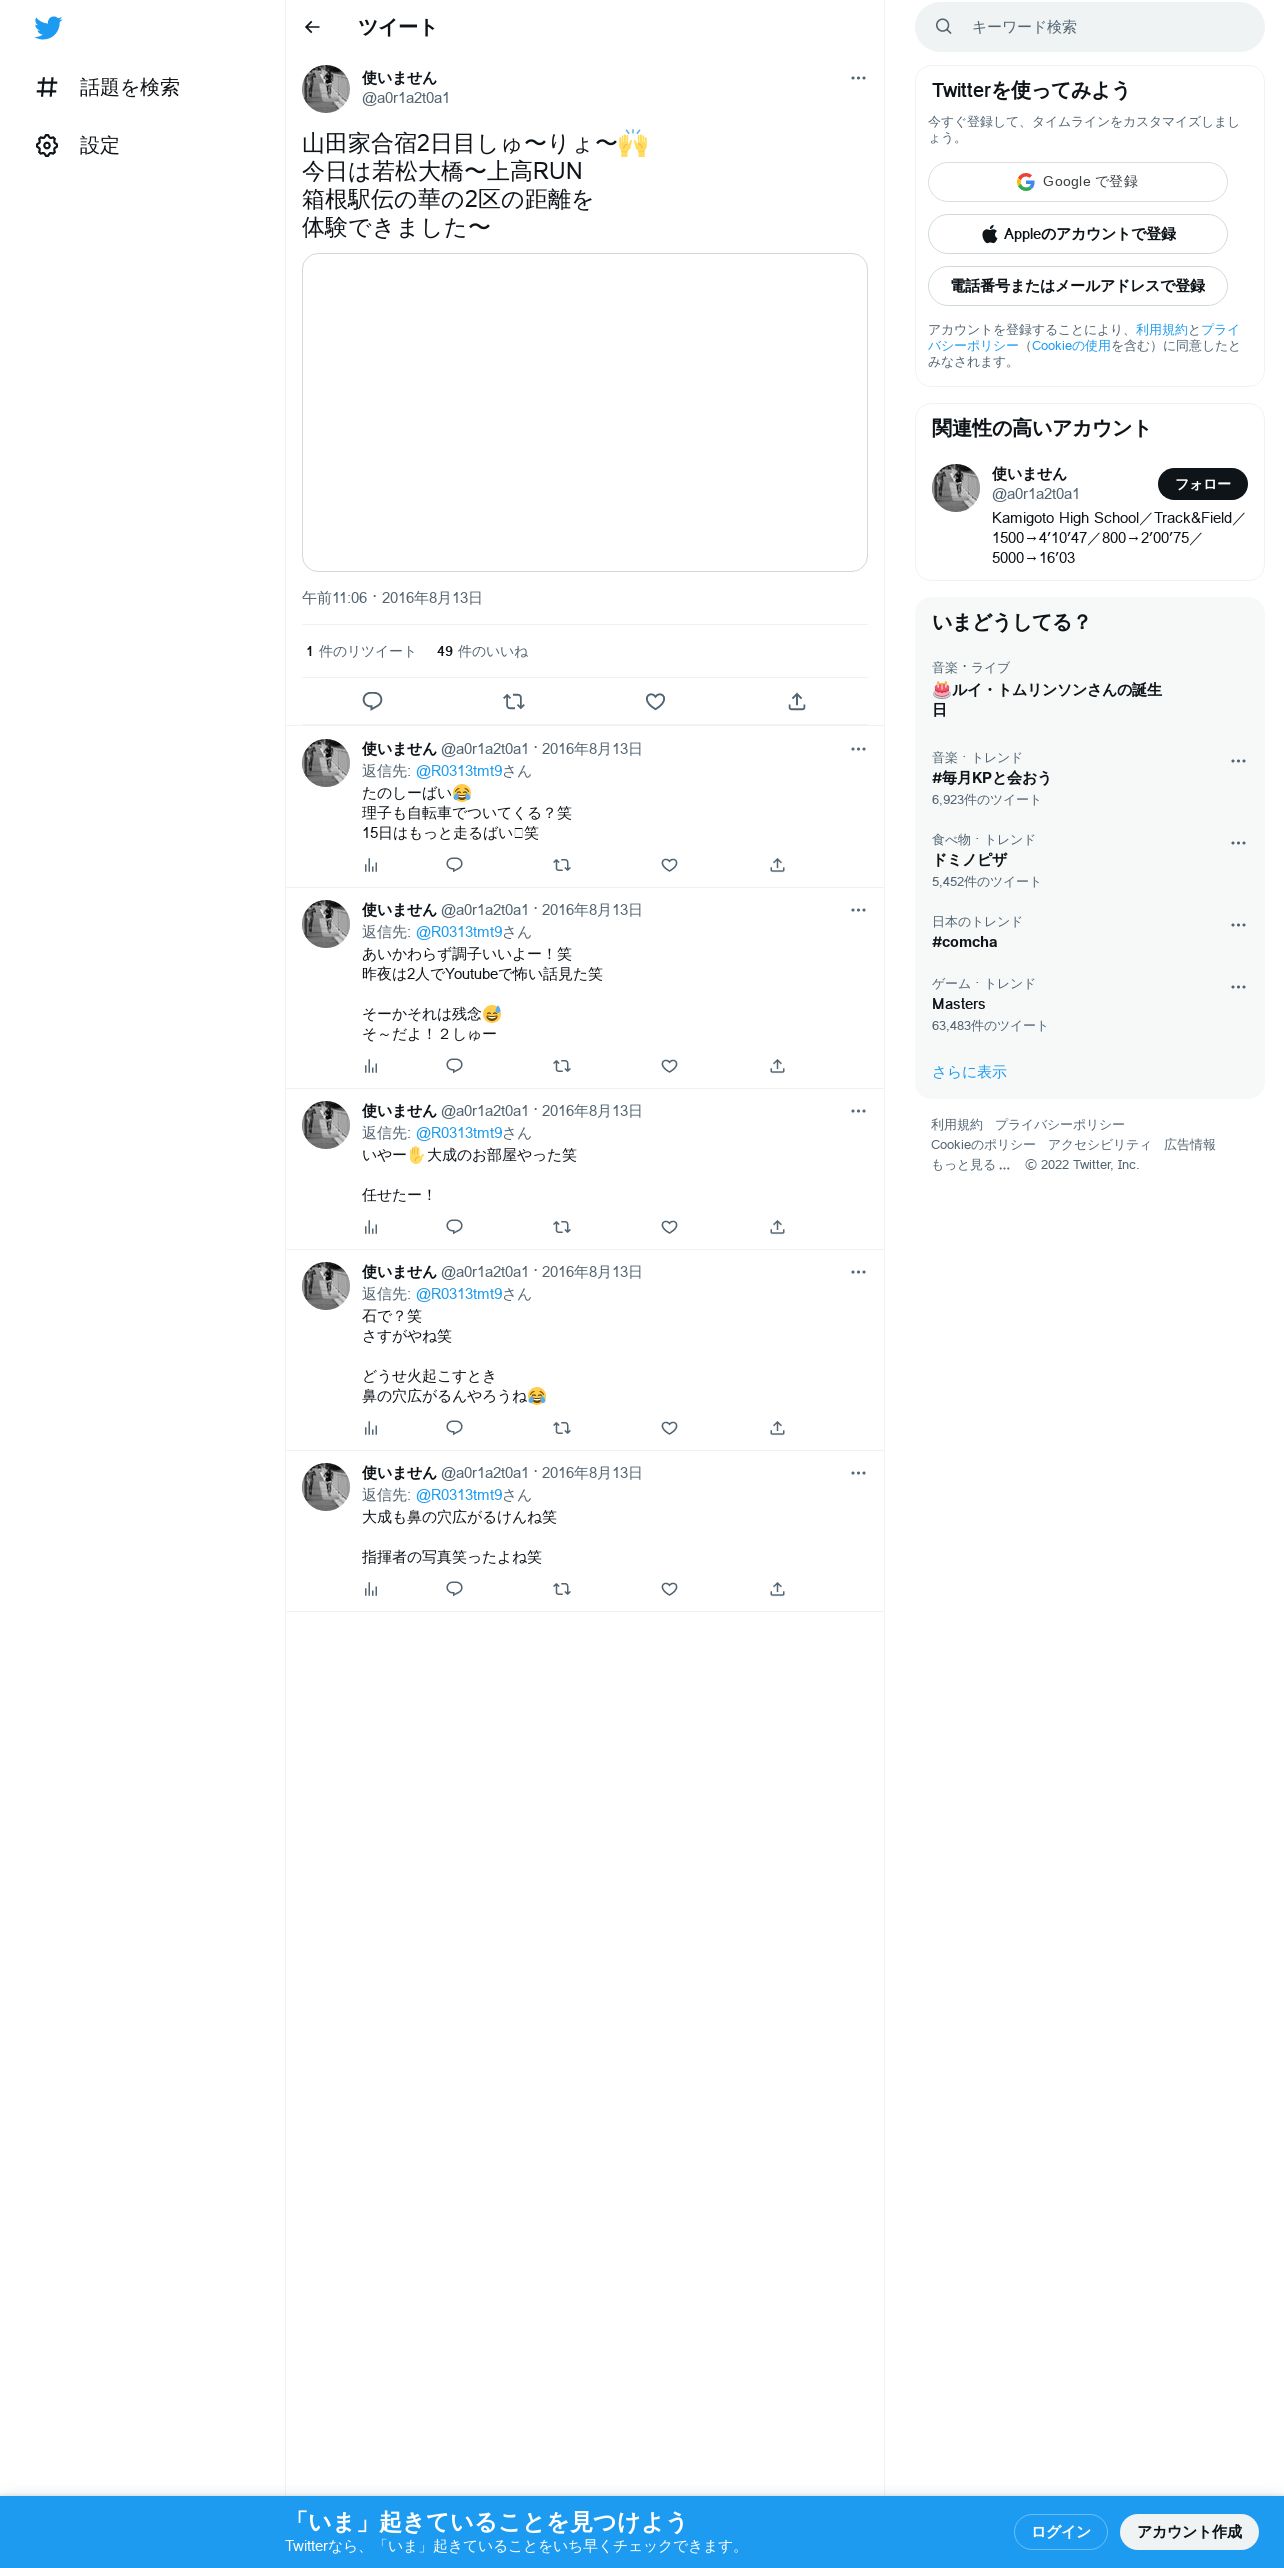
Task: Share the main tweet via its share icon
Action: pyautogui.click(x=797, y=702)
